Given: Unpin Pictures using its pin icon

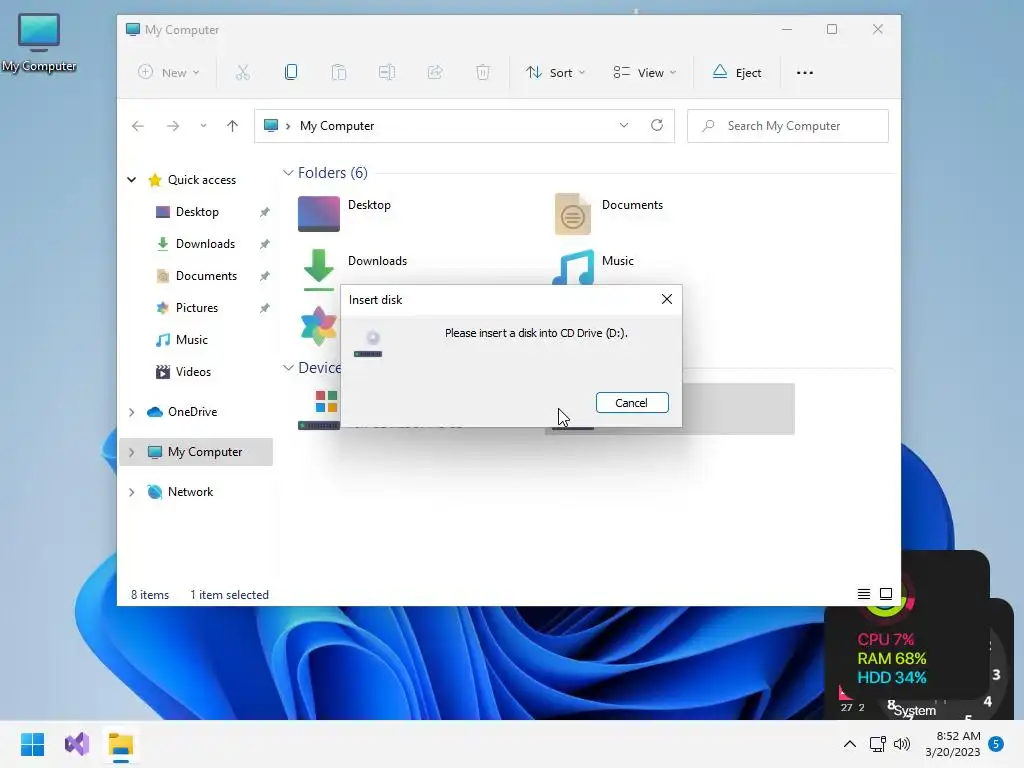Looking at the screenshot, I should pos(264,308).
